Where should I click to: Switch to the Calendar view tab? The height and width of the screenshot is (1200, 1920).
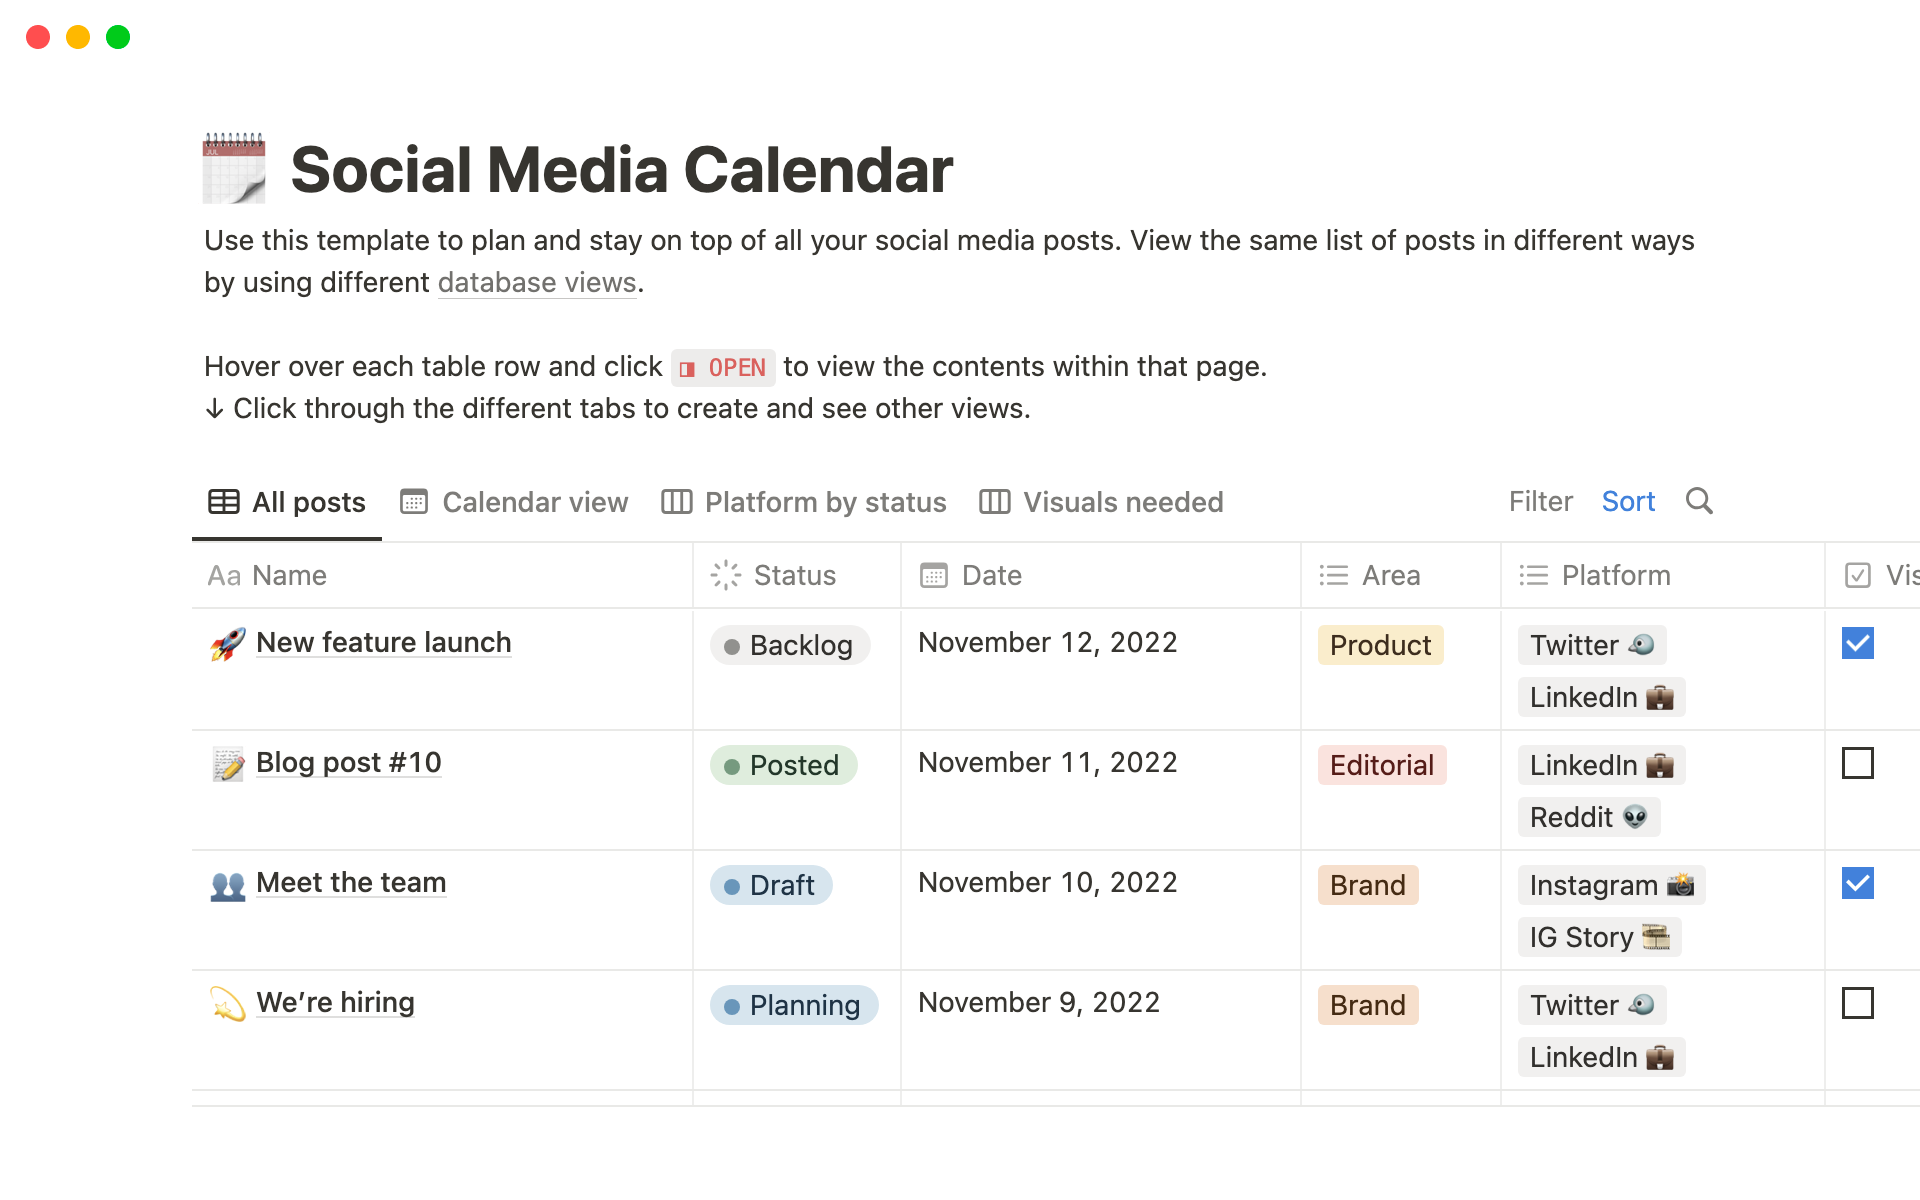click(514, 502)
